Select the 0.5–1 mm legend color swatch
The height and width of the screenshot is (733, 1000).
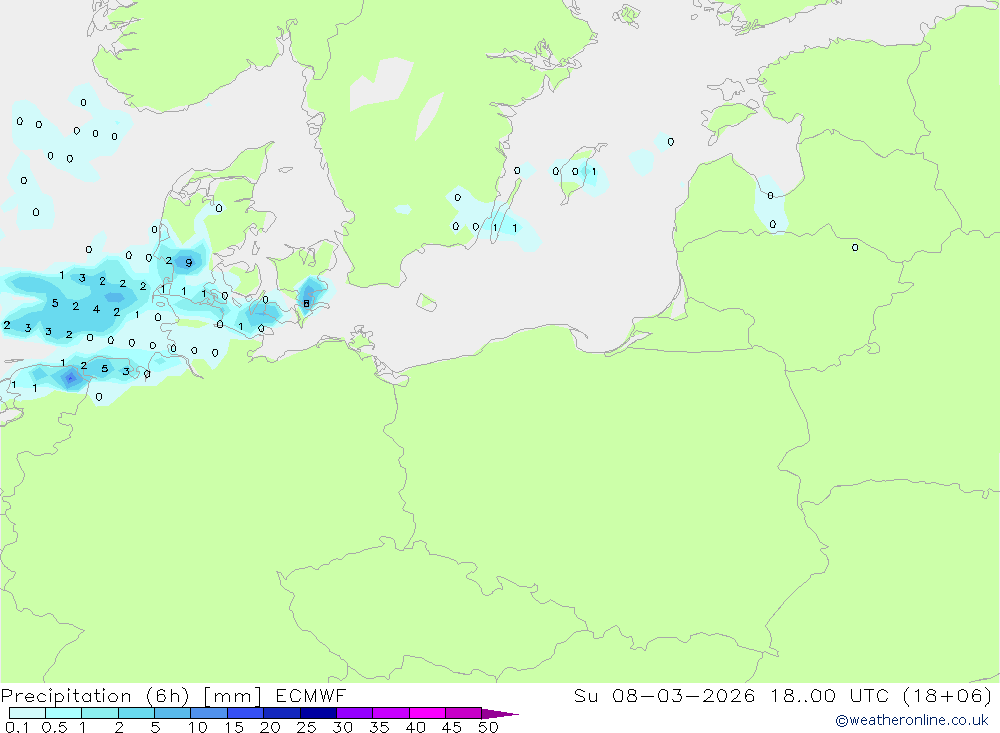coord(64,713)
